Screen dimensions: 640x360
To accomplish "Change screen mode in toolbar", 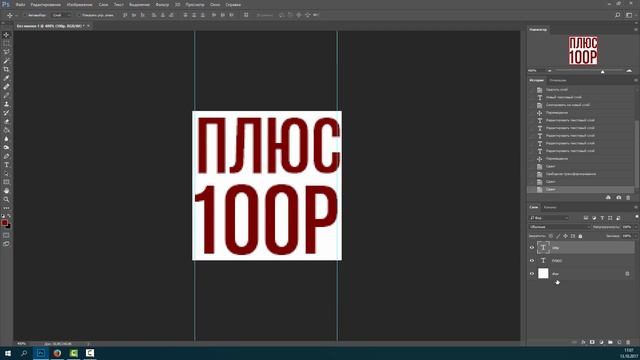I will point(6,244).
